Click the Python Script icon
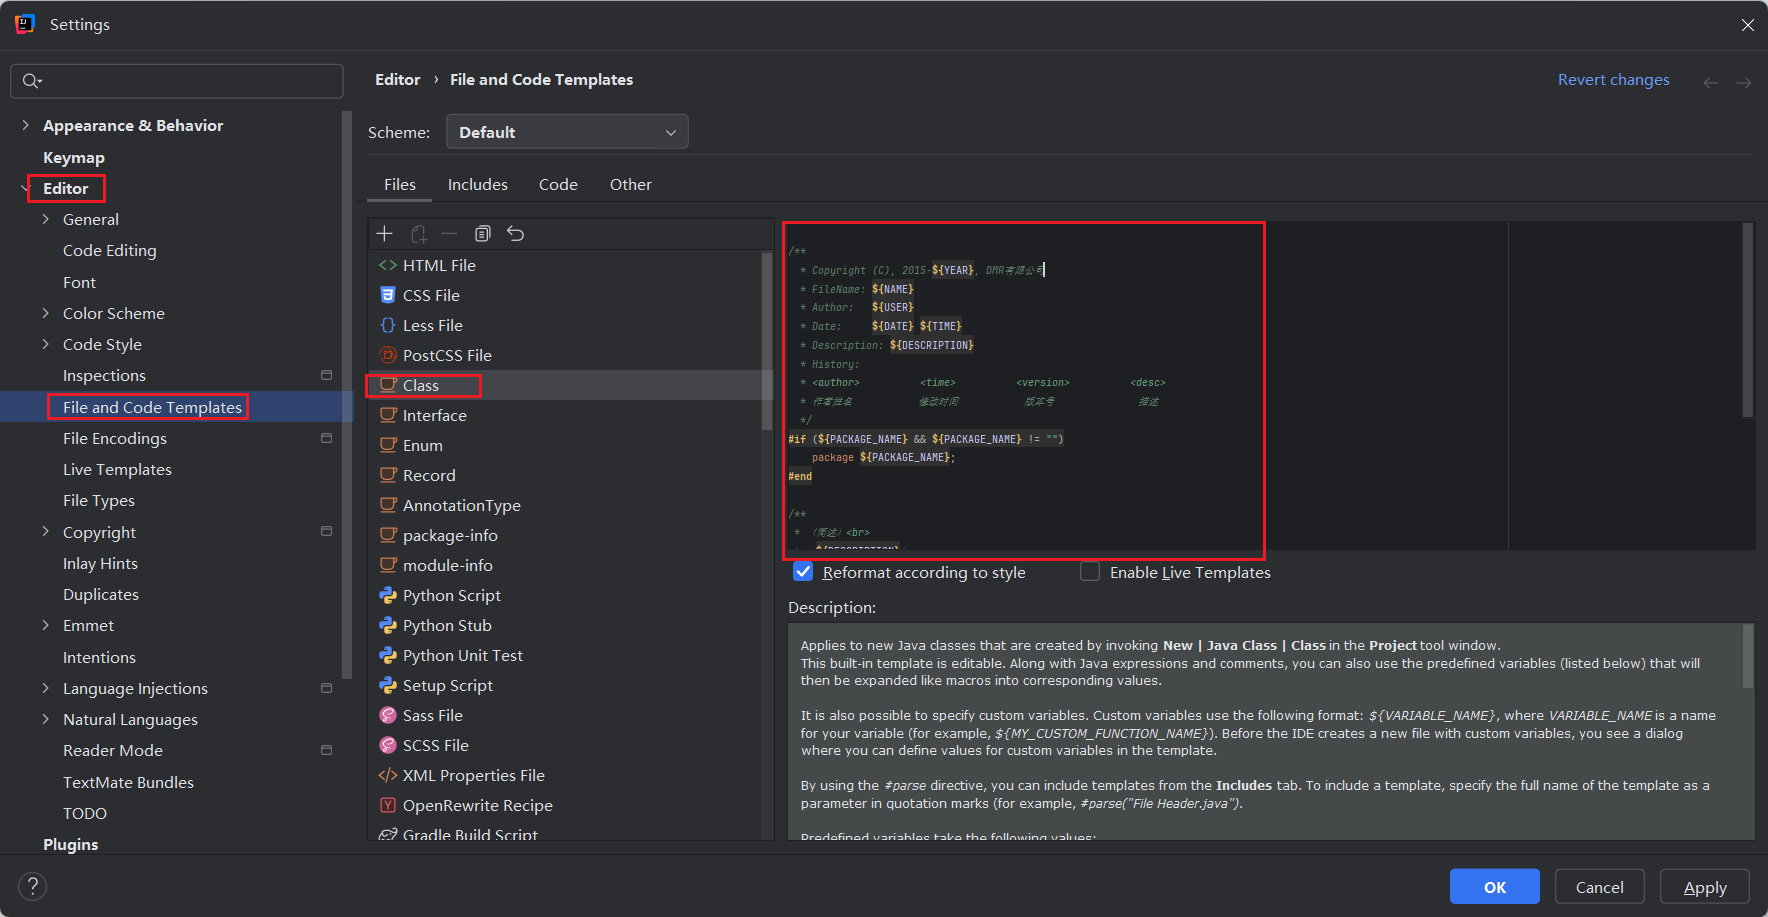The width and height of the screenshot is (1768, 917). point(388,595)
